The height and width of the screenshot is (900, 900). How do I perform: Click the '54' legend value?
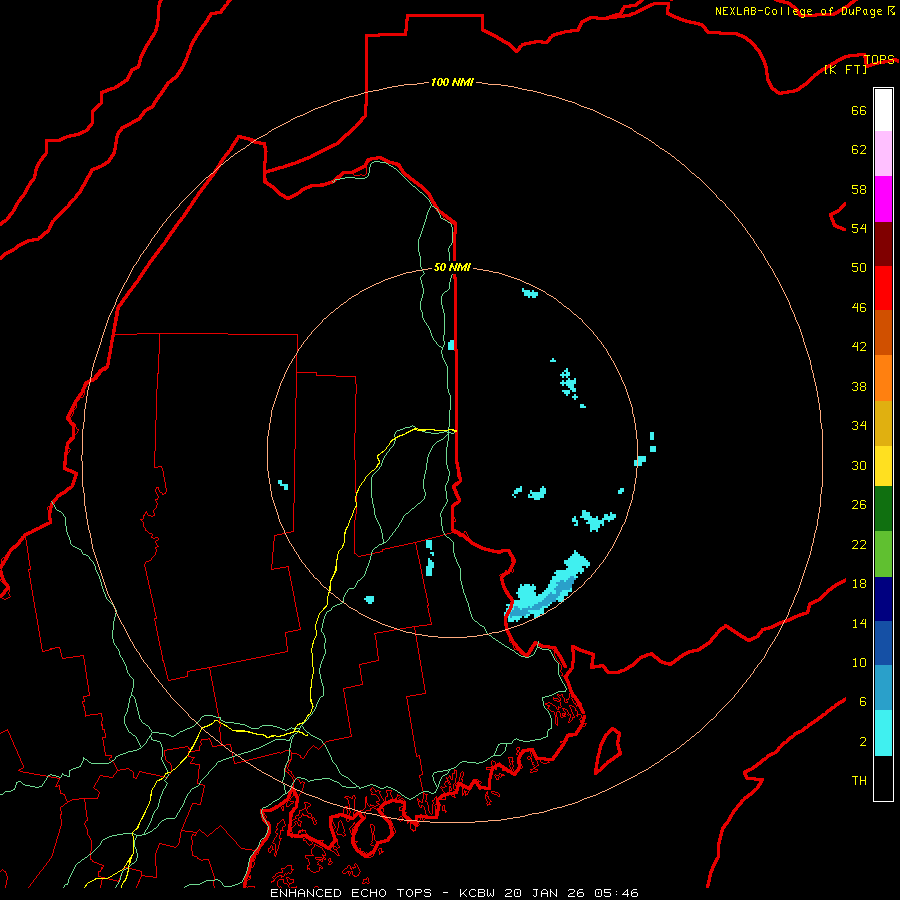coord(859,228)
